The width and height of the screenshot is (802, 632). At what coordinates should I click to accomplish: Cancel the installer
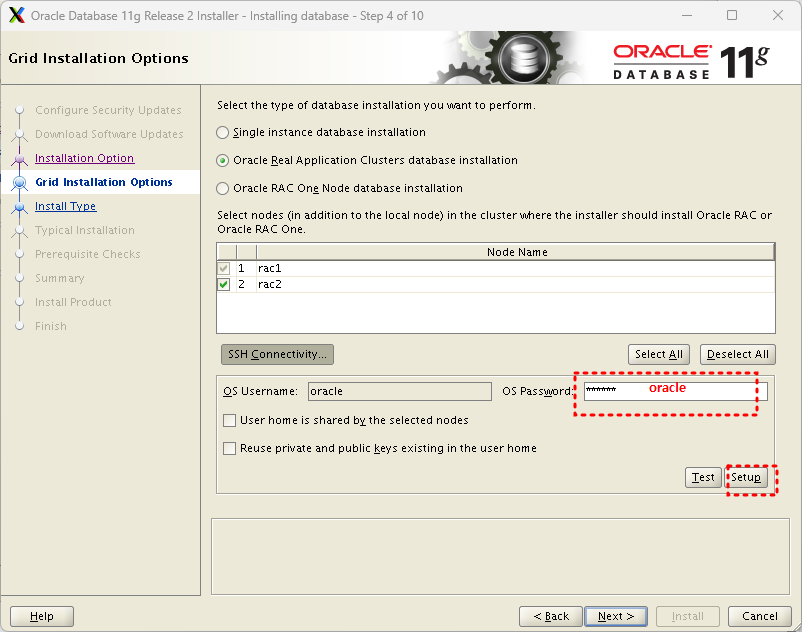(760, 616)
